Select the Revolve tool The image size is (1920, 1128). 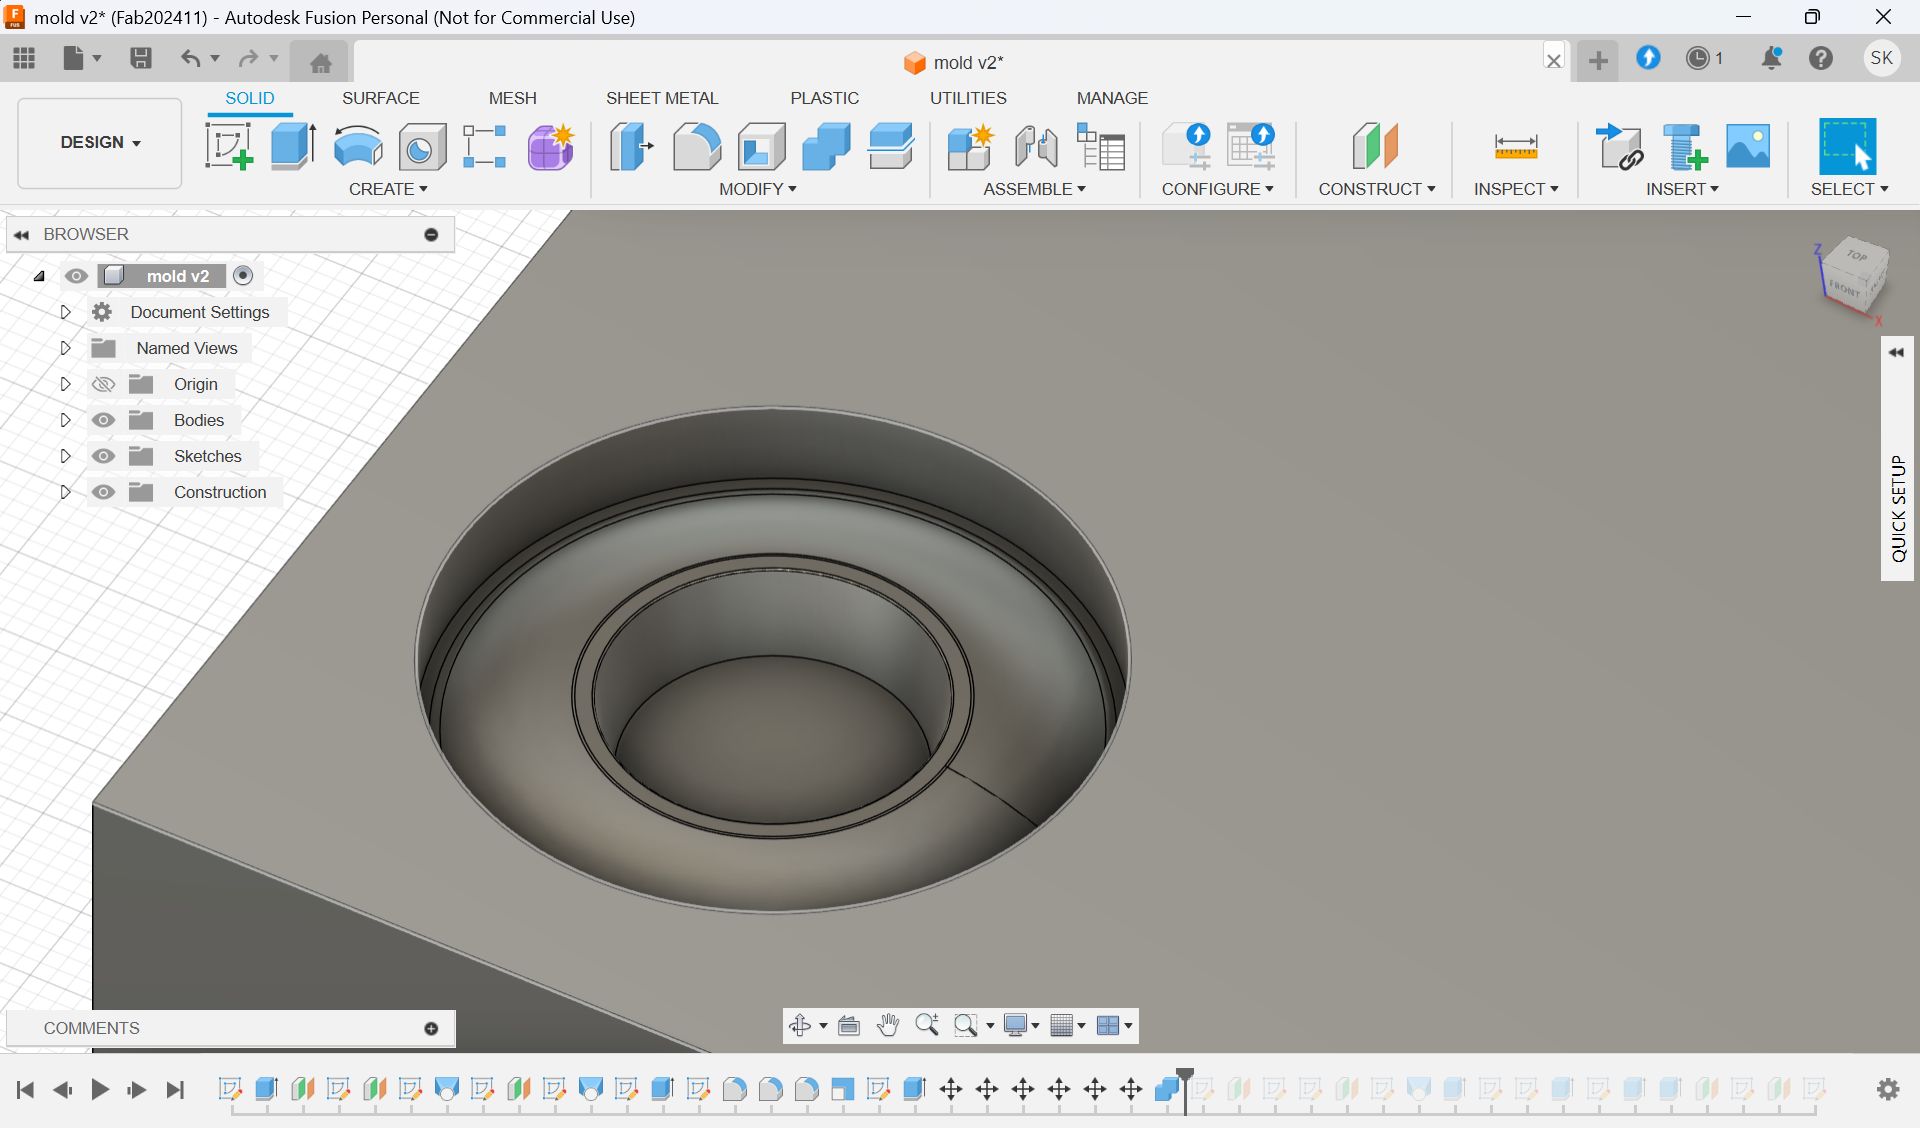click(x=357, y=147)
